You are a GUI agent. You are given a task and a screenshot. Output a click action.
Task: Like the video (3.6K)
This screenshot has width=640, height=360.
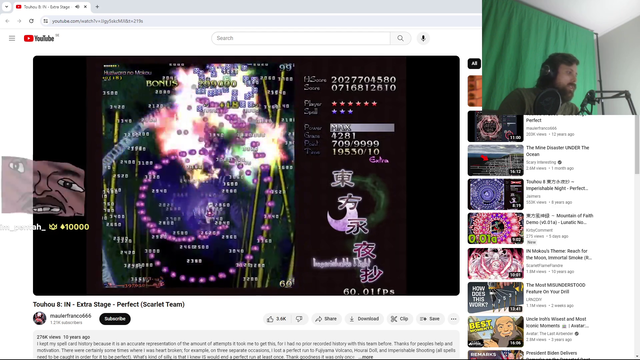click(x=277, y=319)
